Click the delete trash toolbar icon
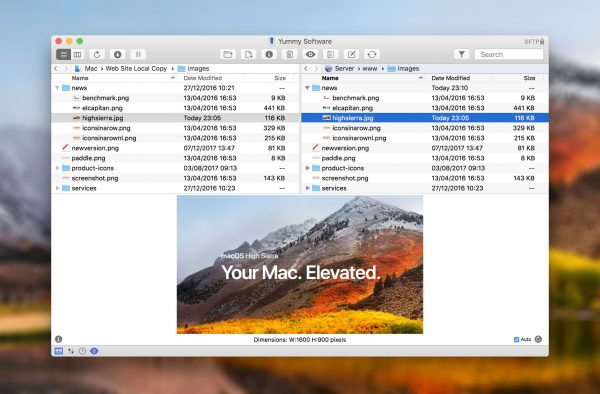 pyautogui.click(x=290, y=54)
